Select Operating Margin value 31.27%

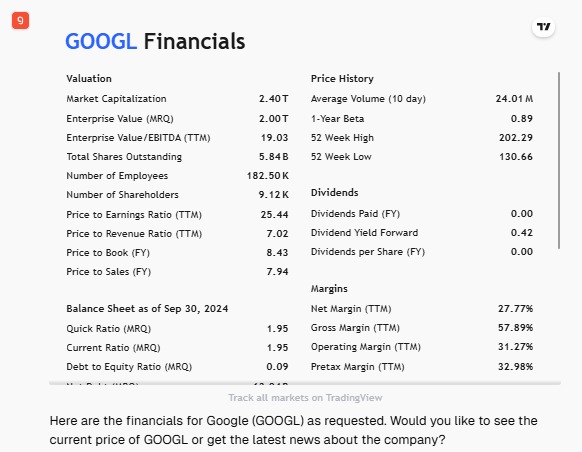coord(516,347)
